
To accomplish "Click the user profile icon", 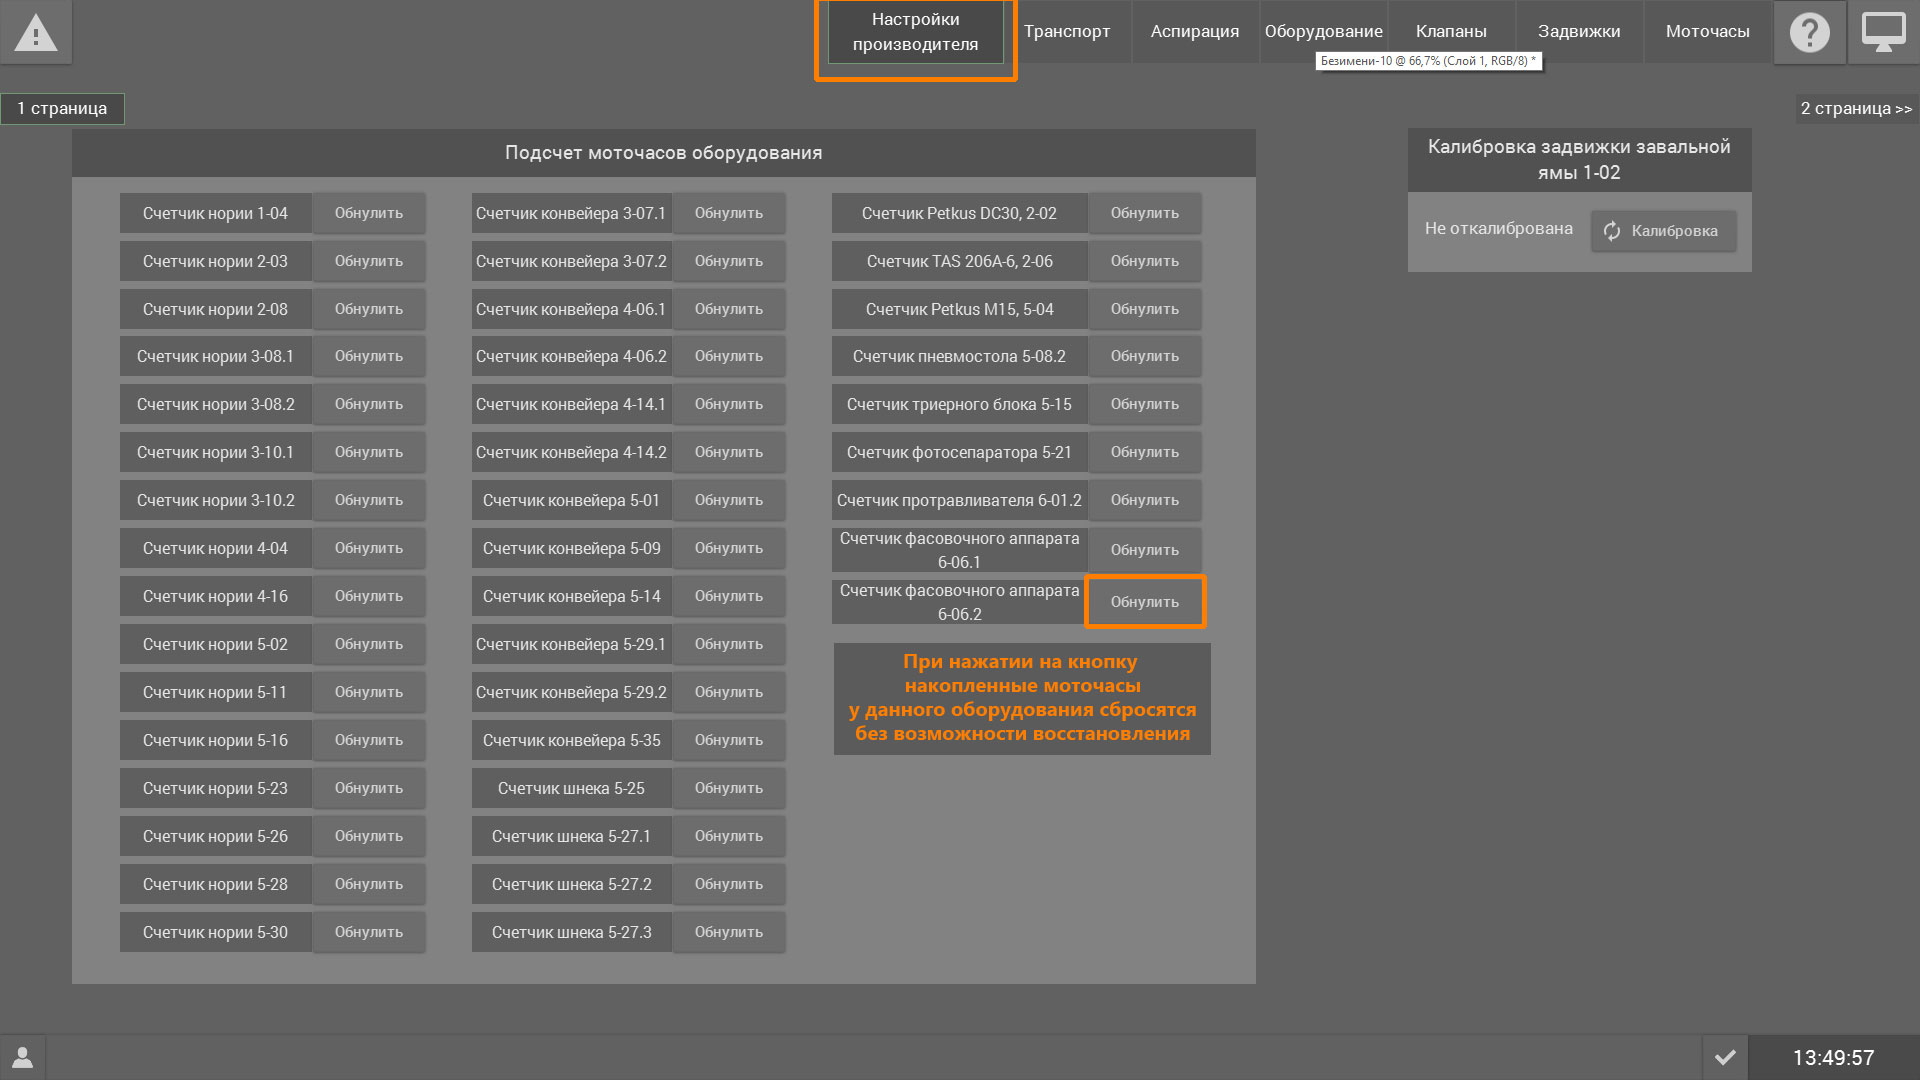I will click(x=22, y=1057).
